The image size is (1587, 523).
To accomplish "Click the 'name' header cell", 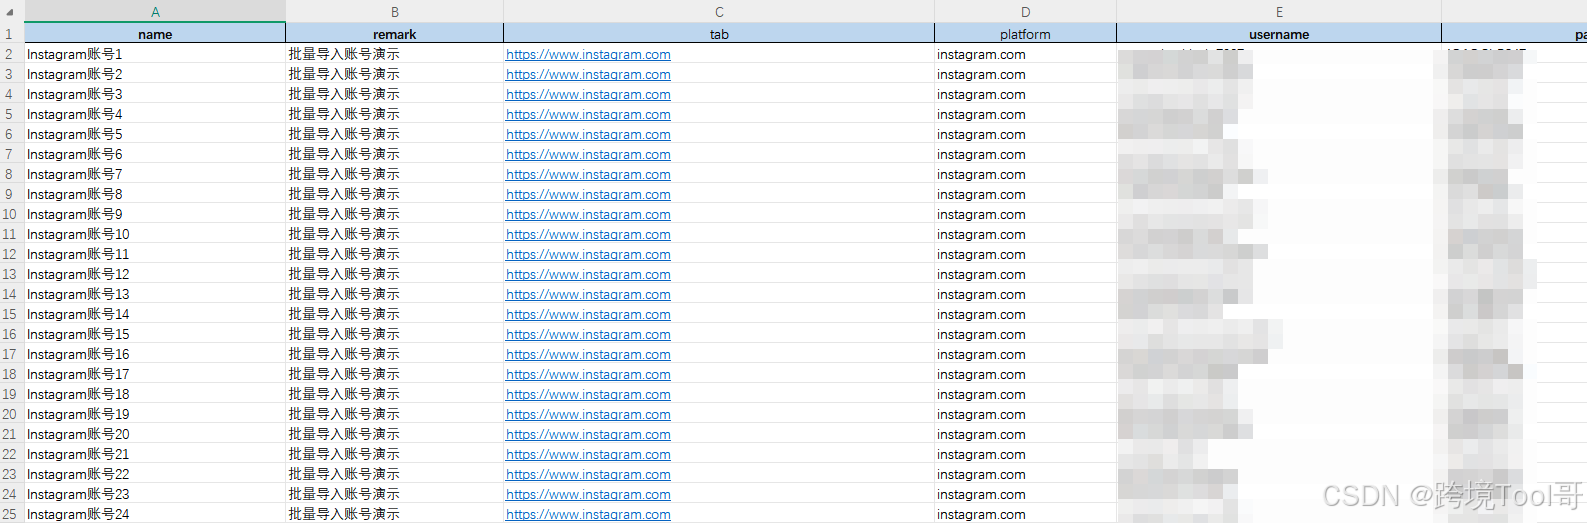I will click(155, 34).
